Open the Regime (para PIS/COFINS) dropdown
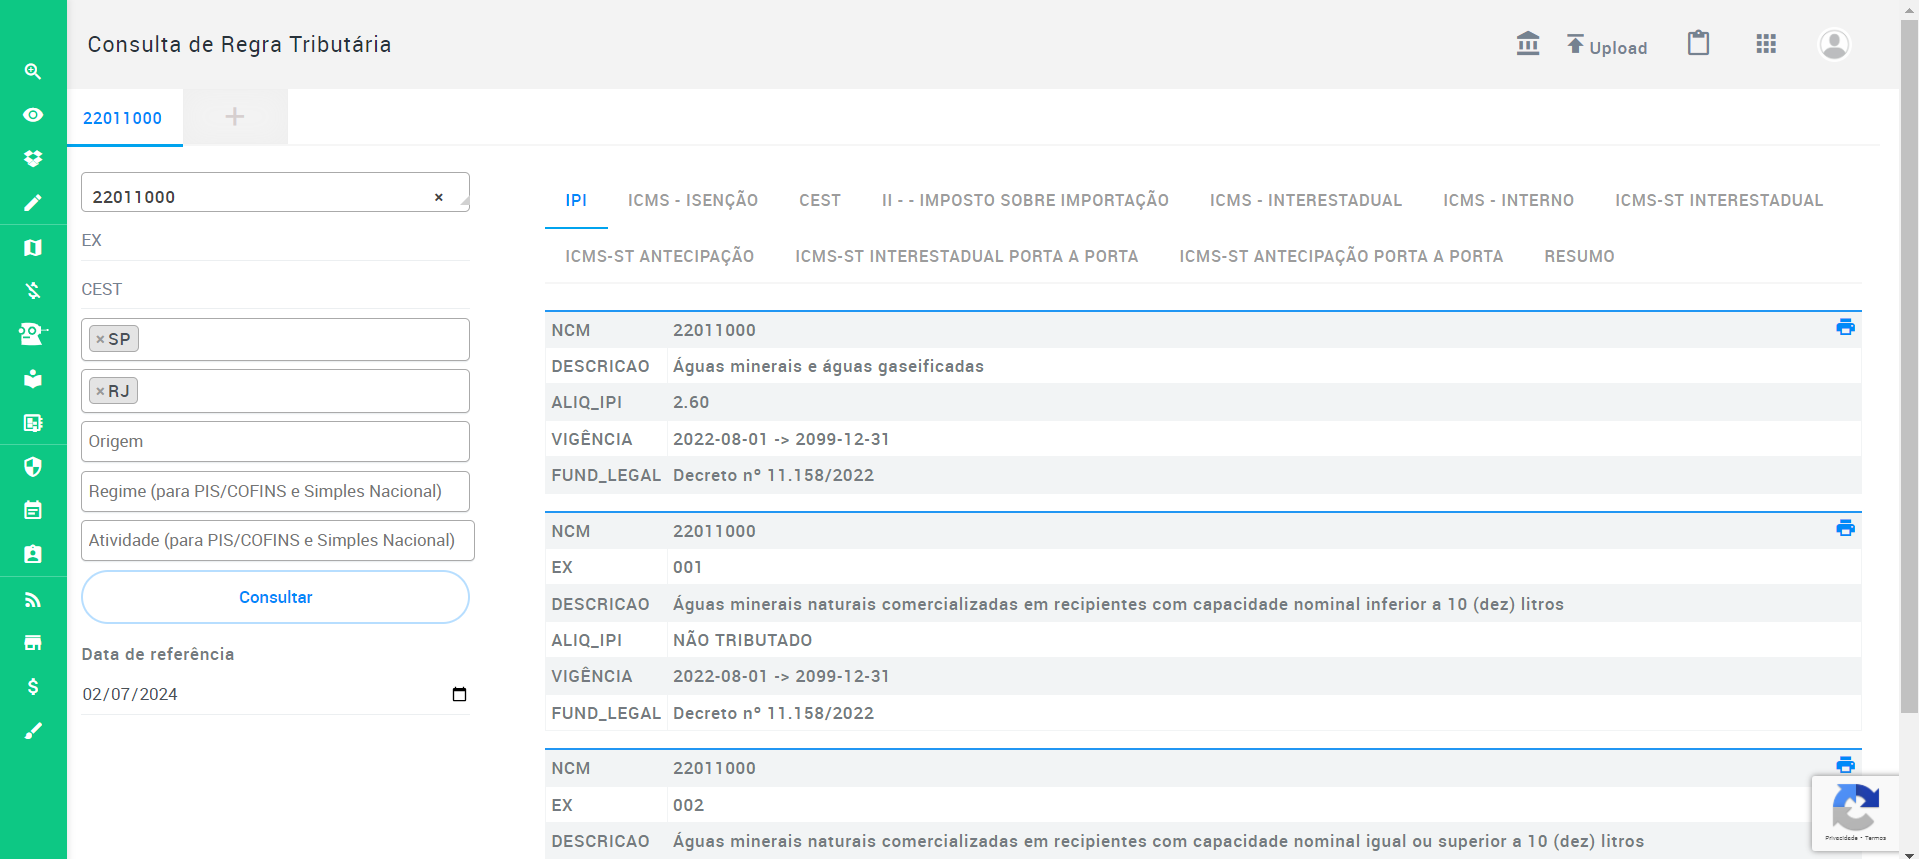This screenshot has width=1919, height=859. click(275, 491)
